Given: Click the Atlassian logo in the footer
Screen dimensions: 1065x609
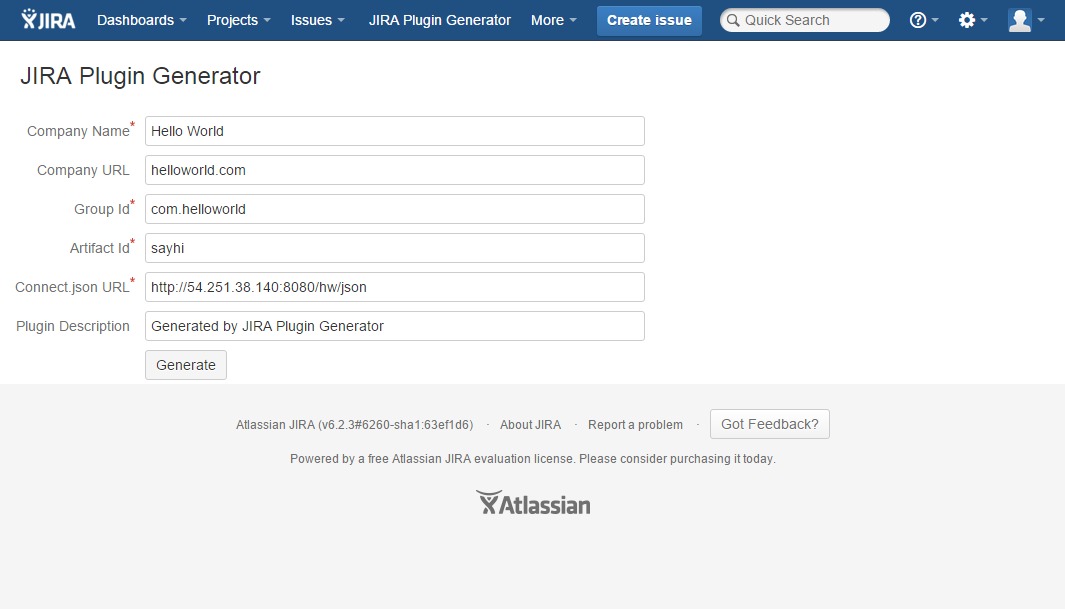Looking at the screenshot, I should click(533, 503).
